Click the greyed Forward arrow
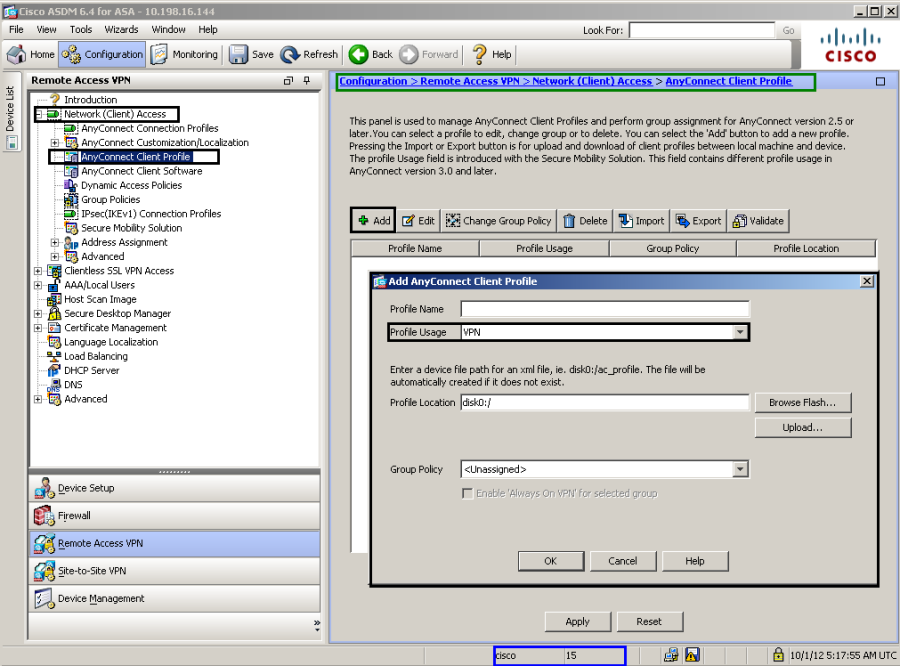The width and height of the screenshot is (900, 666). pos(429,55)
